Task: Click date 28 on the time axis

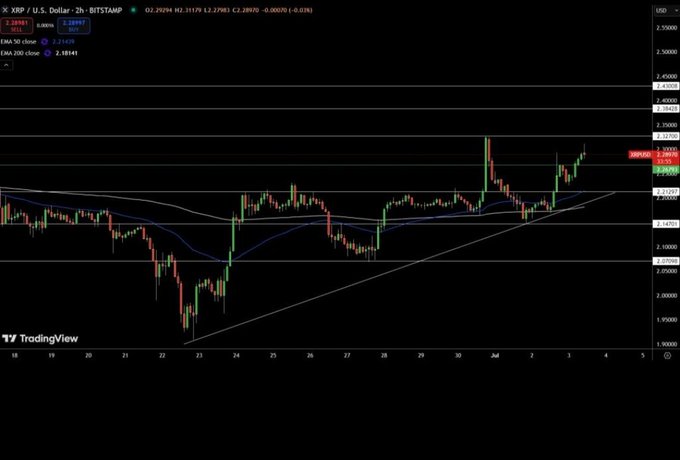Action: point(384,356)
